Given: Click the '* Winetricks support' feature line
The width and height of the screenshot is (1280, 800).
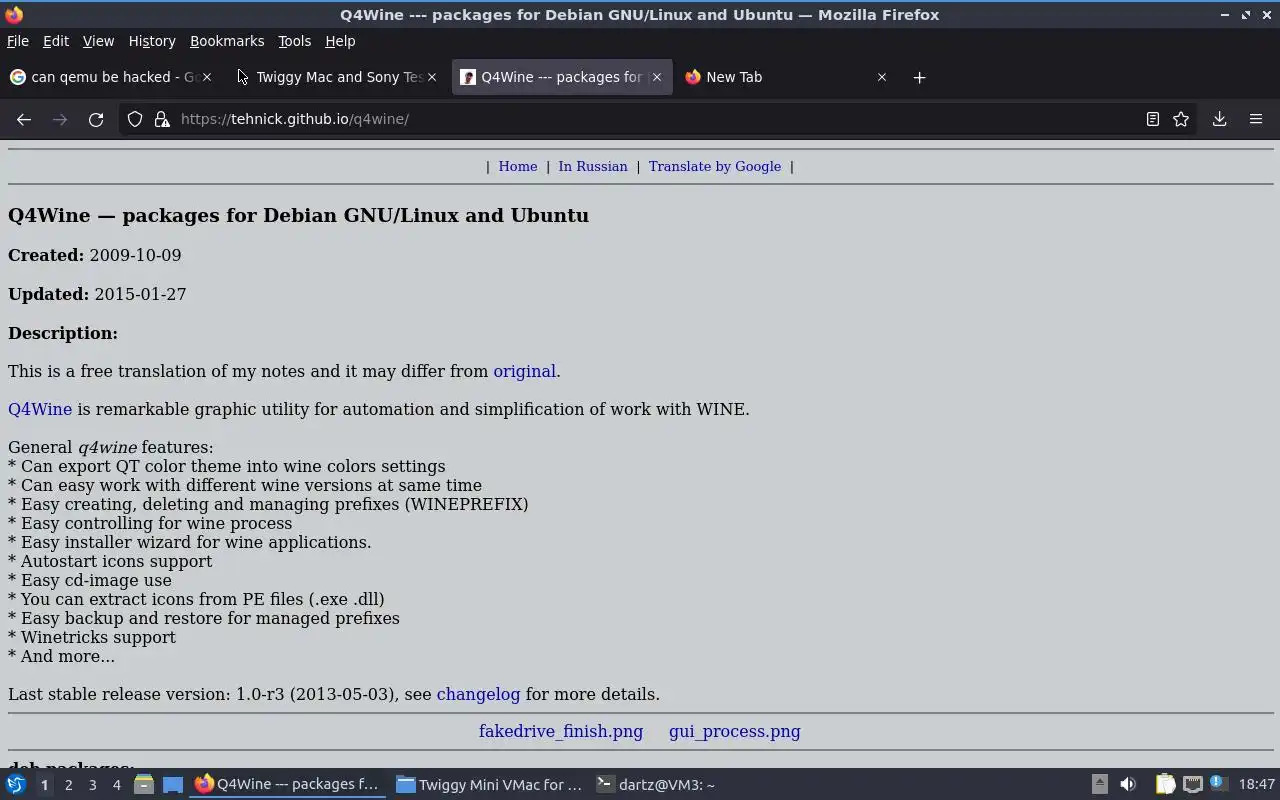Looking at the screenshot, I should [92, 637].
